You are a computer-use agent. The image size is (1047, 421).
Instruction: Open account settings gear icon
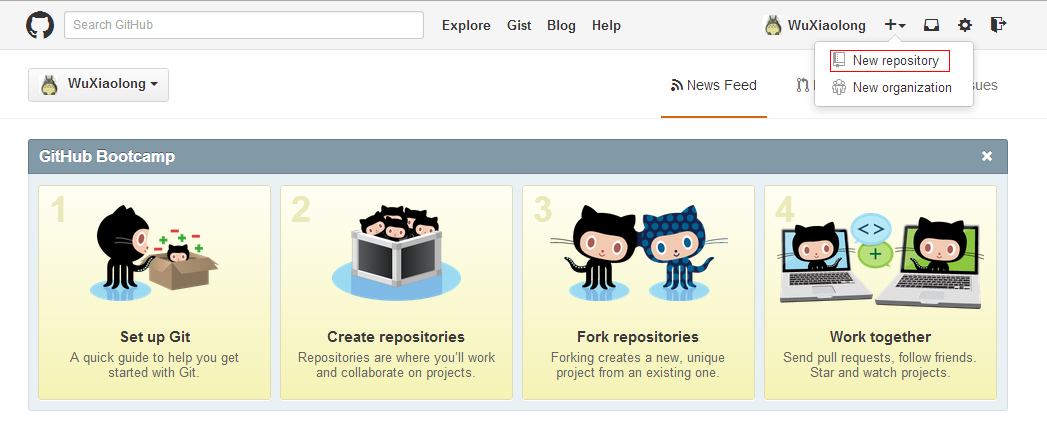pos(965,25)
